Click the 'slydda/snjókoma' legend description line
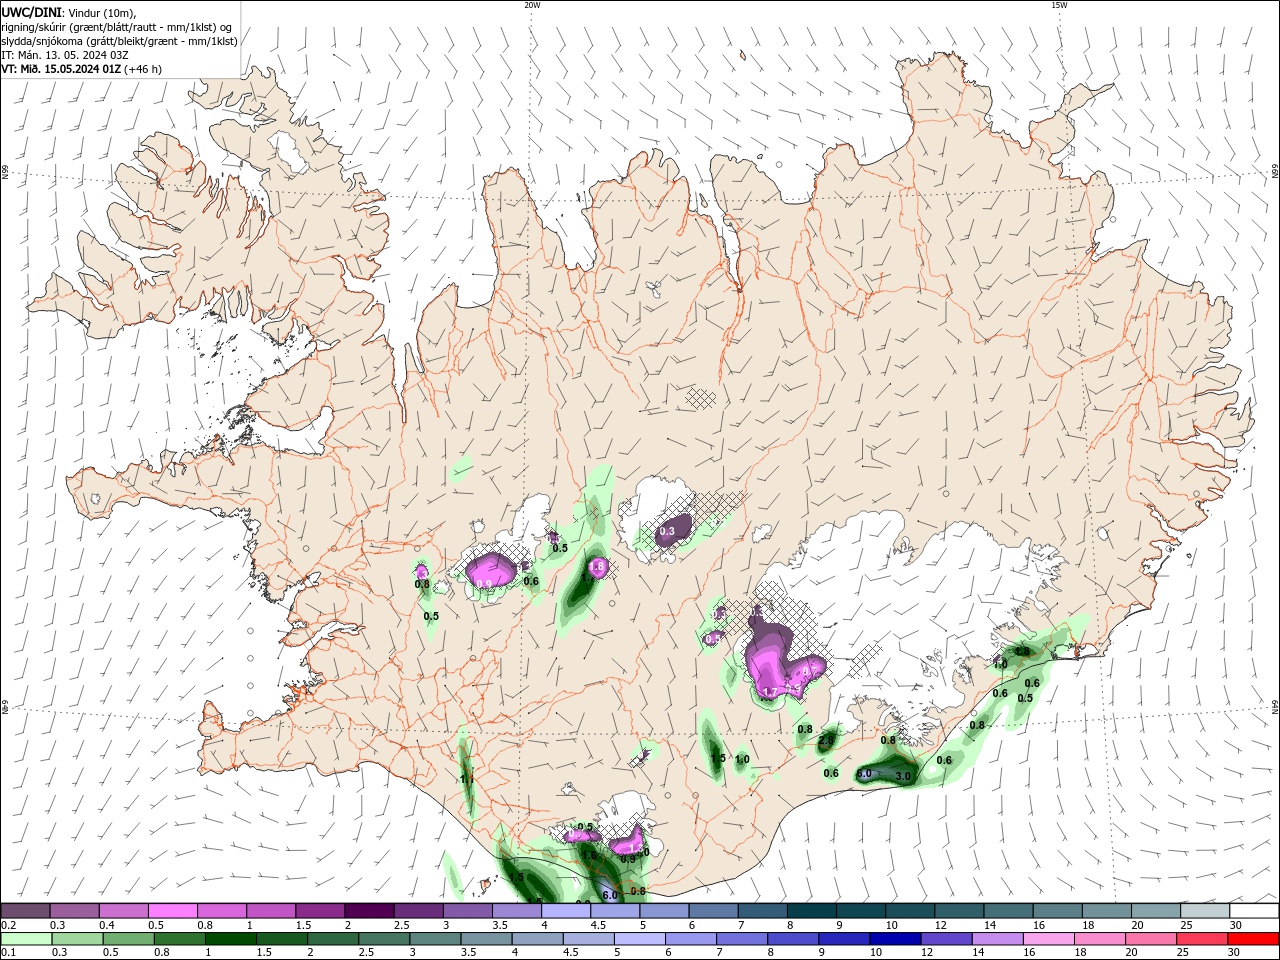The width and height of the screenshot is (1280, 960). pos(119,41)
